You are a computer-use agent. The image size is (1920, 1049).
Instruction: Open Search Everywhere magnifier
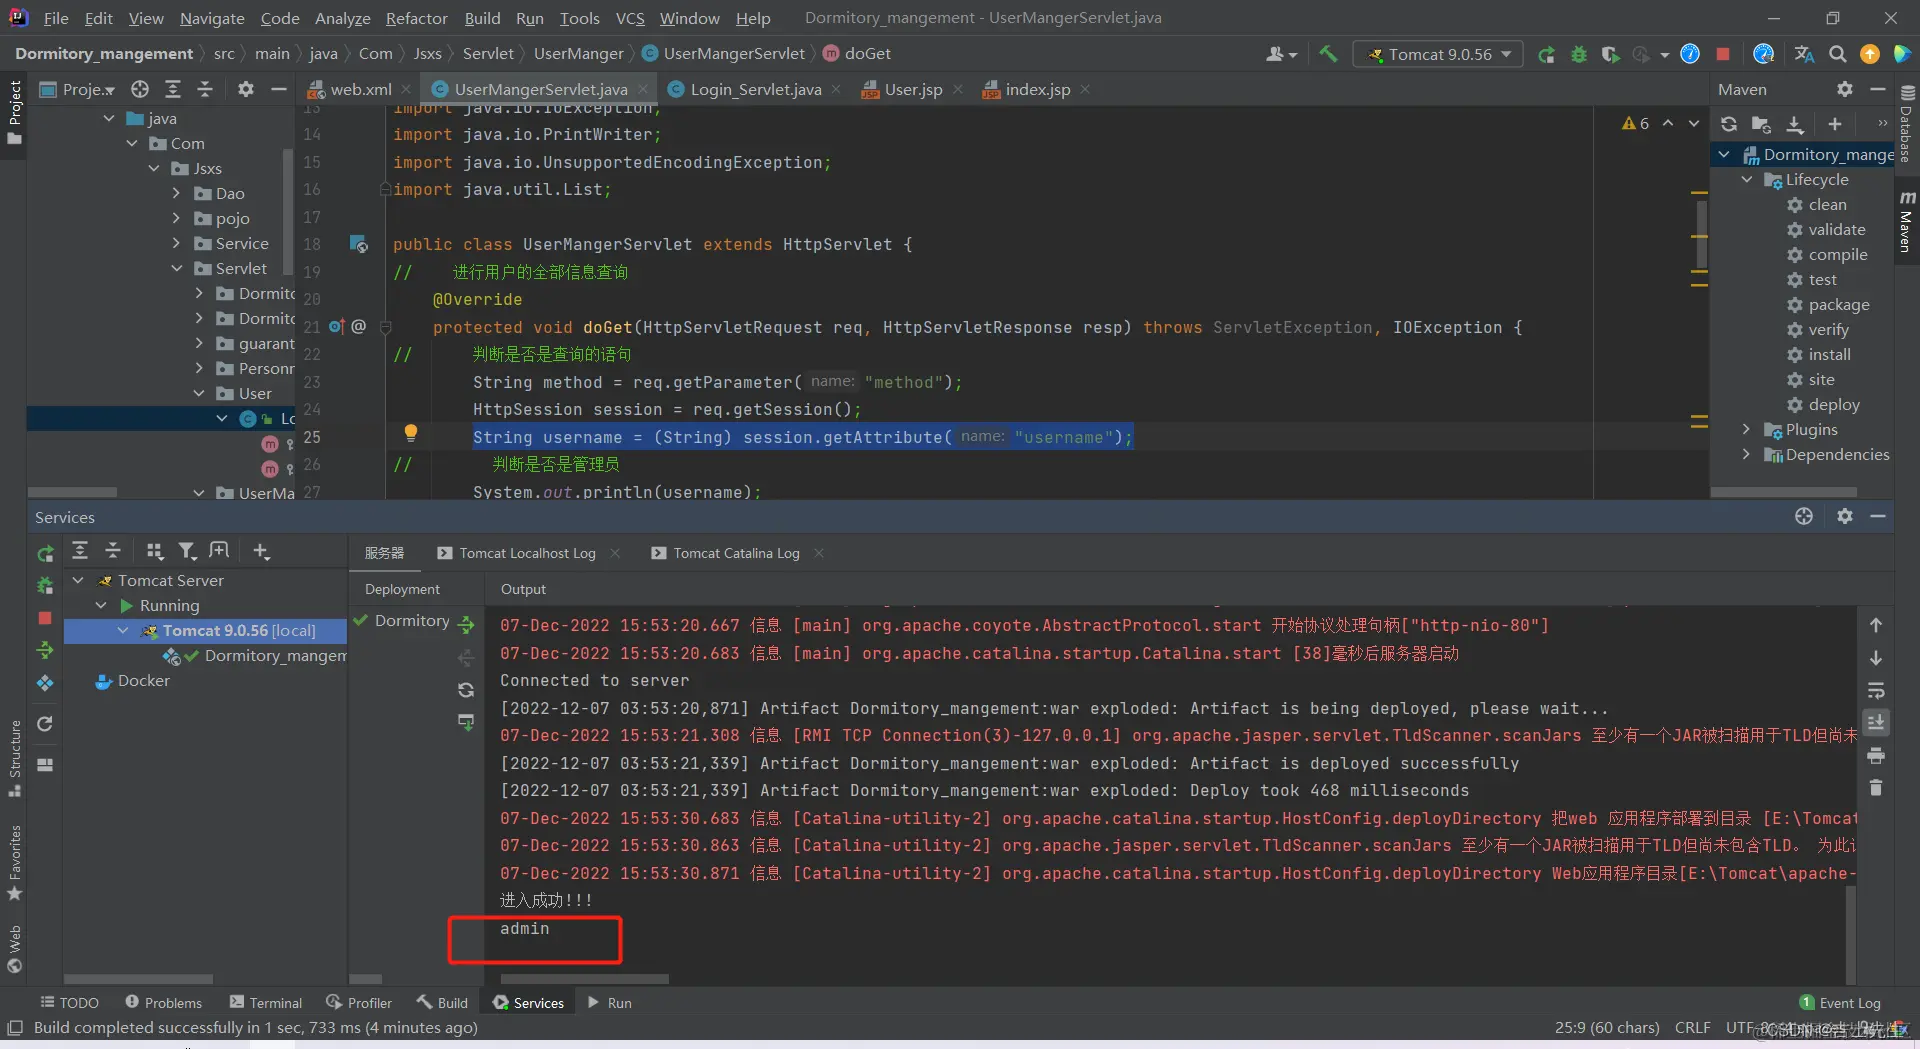tap(1838, 54)
